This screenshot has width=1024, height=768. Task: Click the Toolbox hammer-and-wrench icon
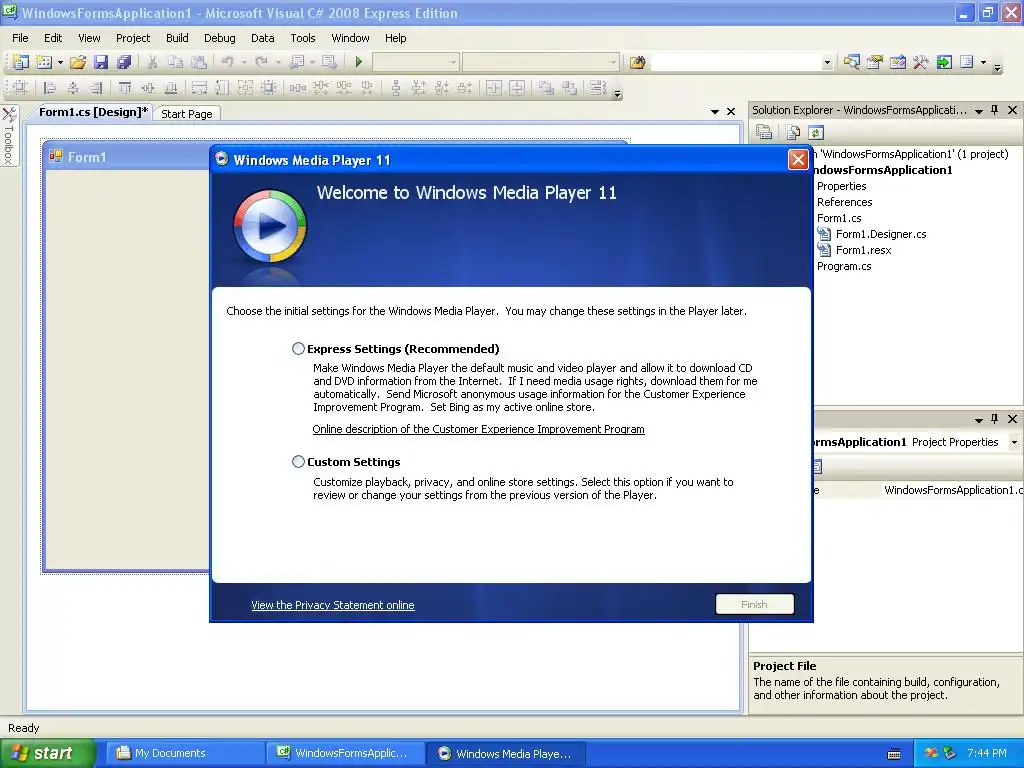pyautogui.click(x=921, y=62)
